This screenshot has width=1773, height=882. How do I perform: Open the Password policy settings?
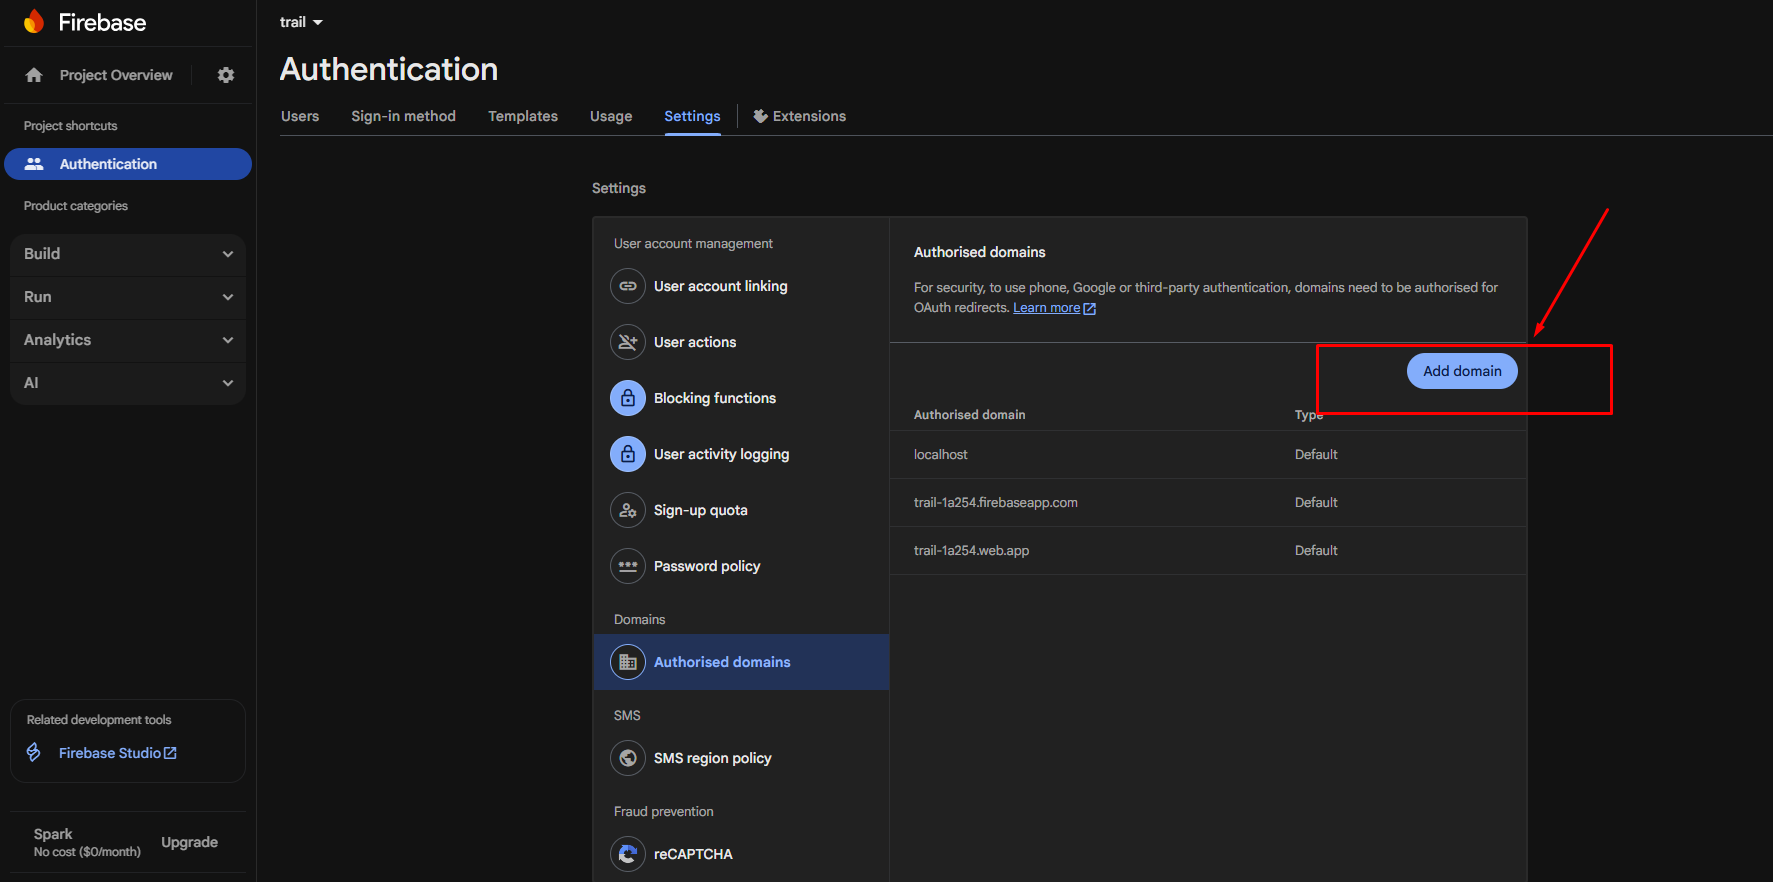[741, 566]
